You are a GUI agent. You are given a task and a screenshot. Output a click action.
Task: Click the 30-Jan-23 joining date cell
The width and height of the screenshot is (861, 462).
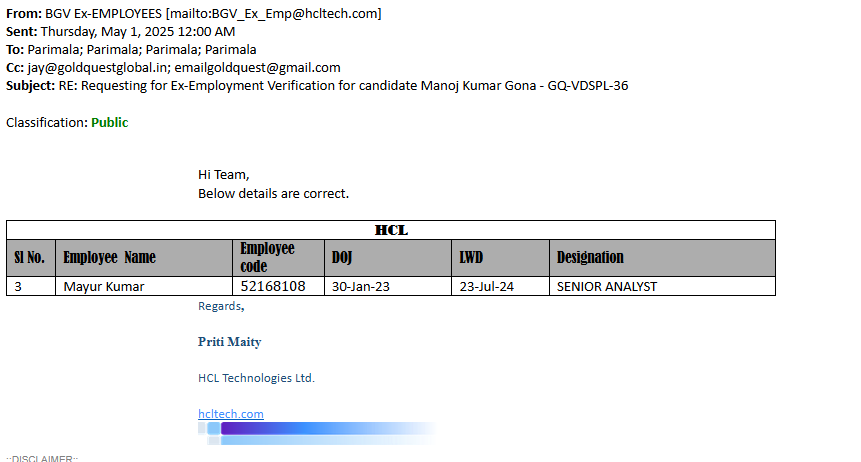tap(360, 287)
